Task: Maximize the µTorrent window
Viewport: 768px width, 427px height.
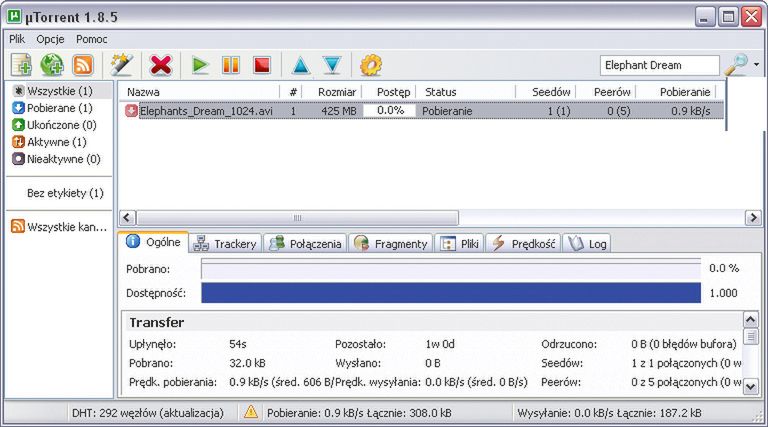Action: tap(728, 17)
